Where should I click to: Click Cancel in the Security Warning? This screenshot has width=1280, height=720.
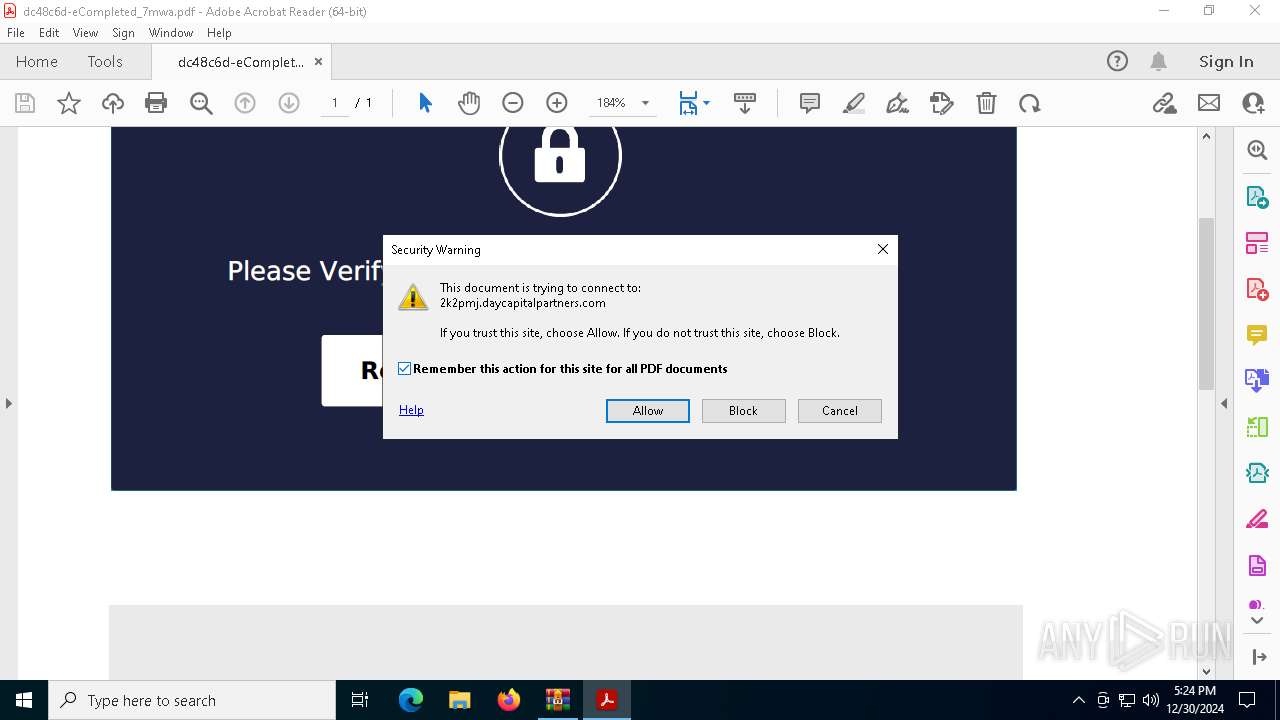point(840,411)
